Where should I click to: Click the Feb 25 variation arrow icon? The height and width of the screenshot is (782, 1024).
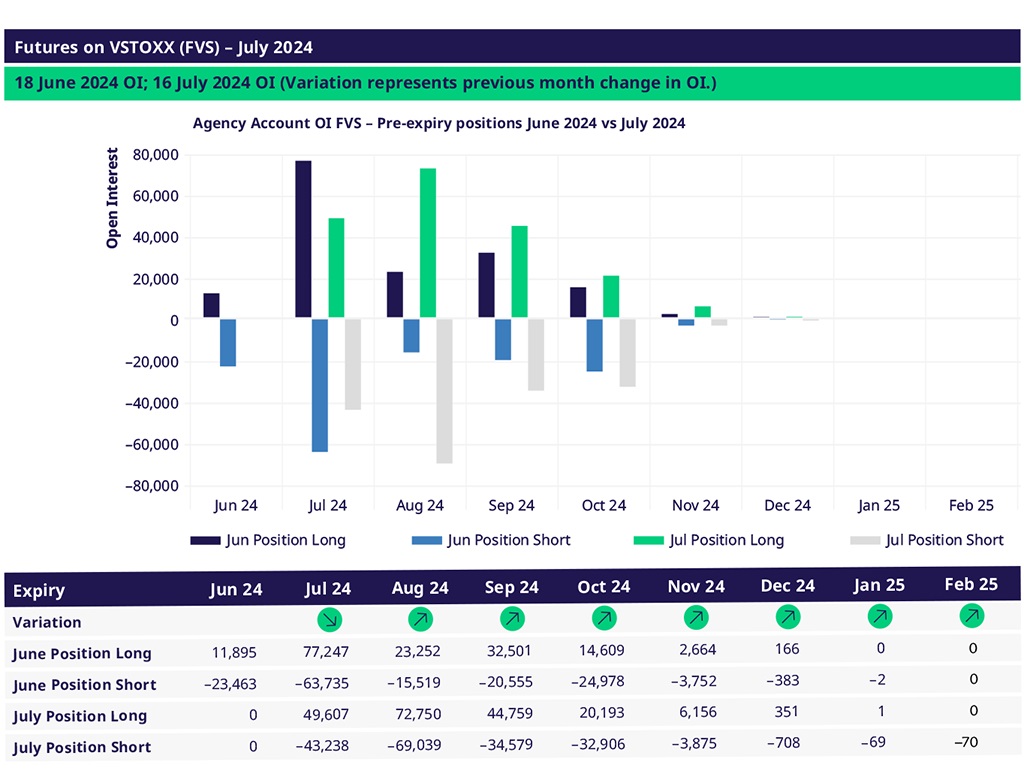pos(972,615)
